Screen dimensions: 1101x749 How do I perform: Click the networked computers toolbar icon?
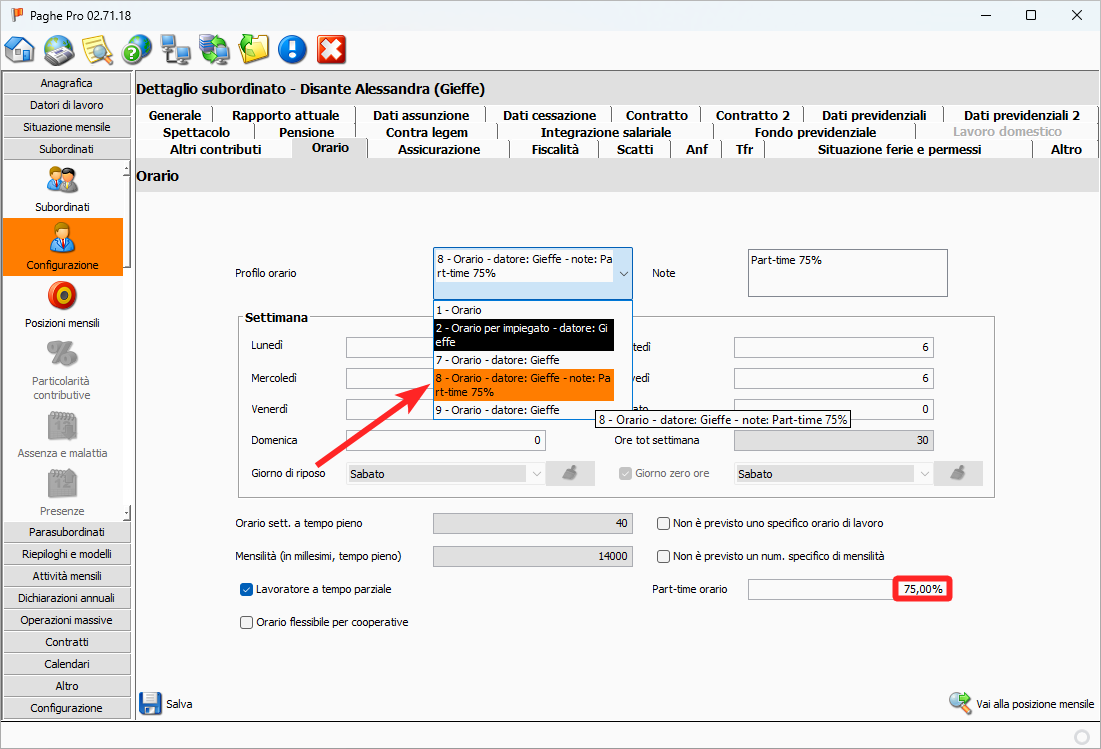(x=175, y=49)
